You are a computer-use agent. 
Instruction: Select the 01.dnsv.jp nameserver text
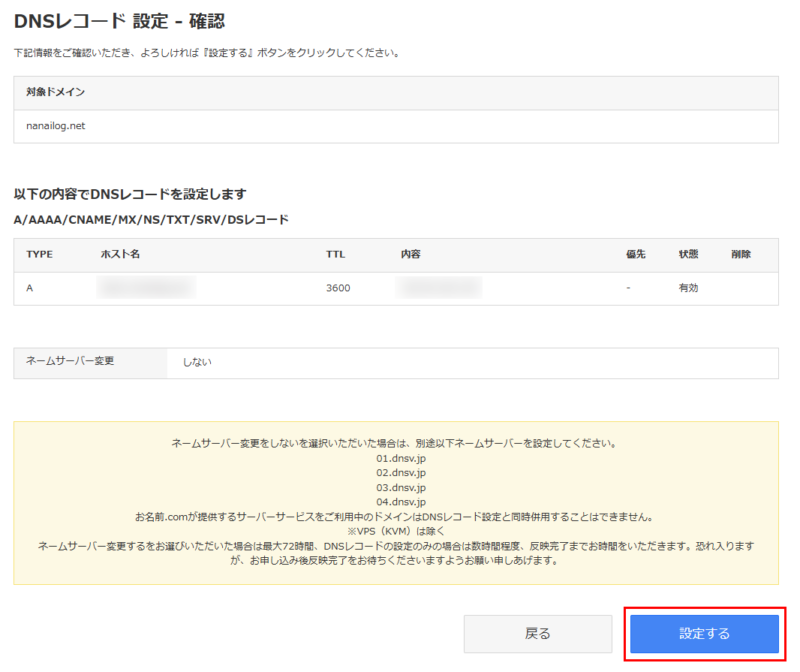click(401, 458)
